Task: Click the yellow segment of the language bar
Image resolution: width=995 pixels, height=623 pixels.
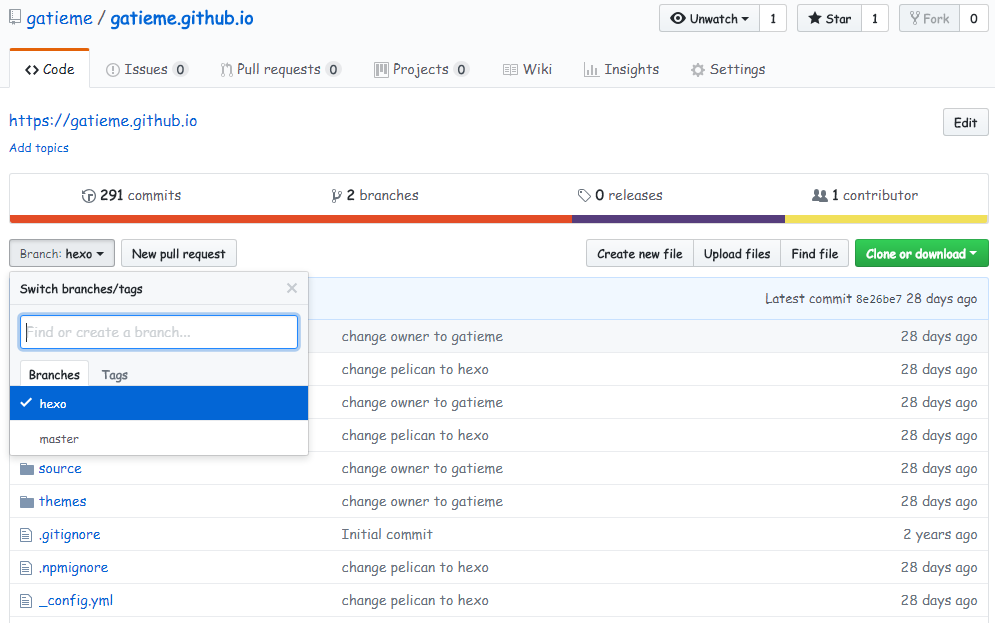Action: tap(886, 220)
